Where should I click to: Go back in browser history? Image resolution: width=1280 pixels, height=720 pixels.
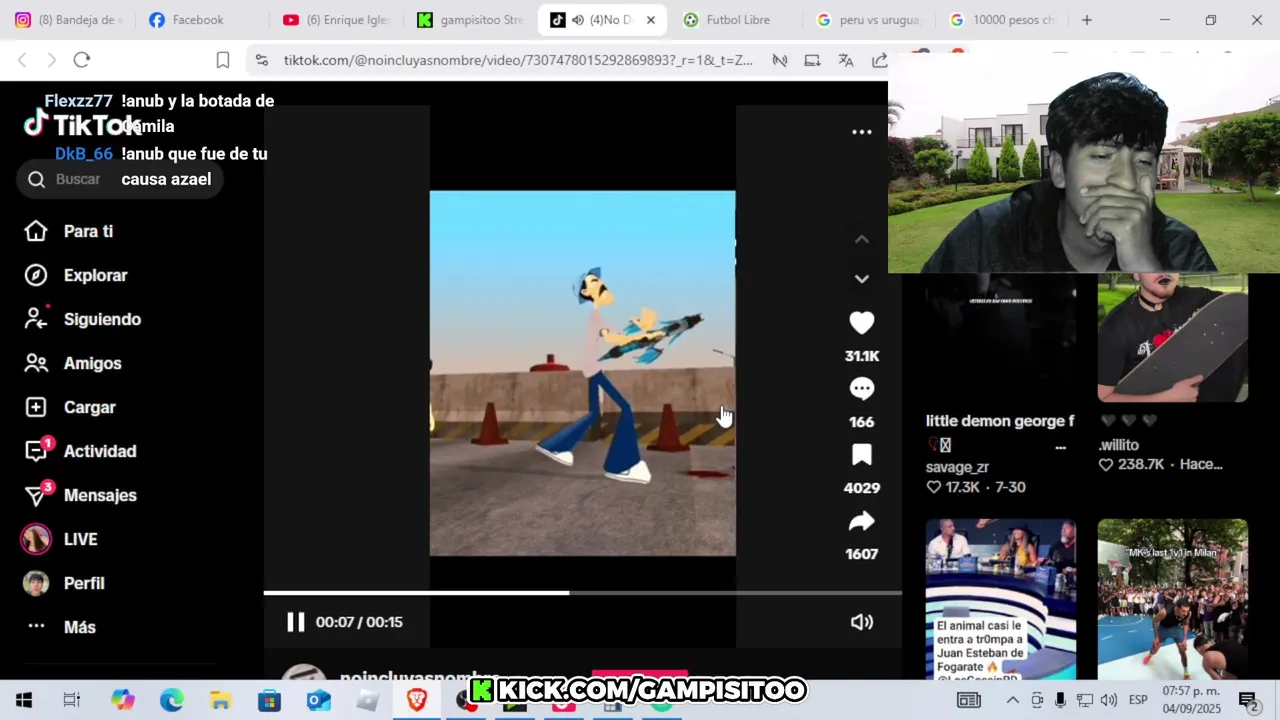[22, 60]
